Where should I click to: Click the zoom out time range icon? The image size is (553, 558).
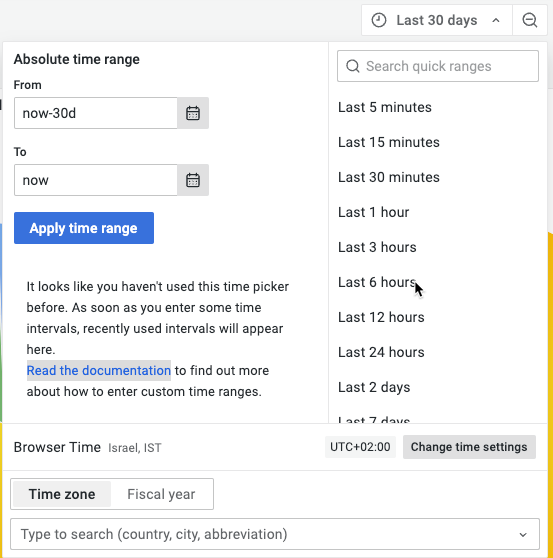(530, 20)
